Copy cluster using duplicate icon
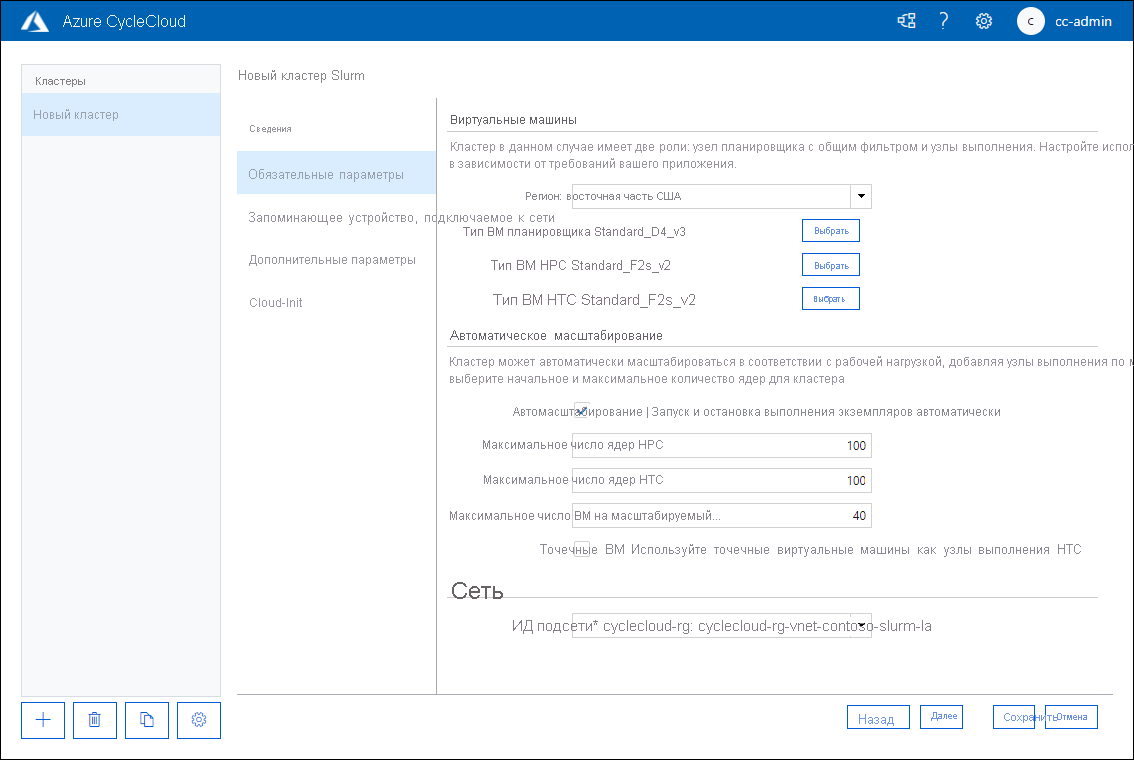 (x=147, y=720)
